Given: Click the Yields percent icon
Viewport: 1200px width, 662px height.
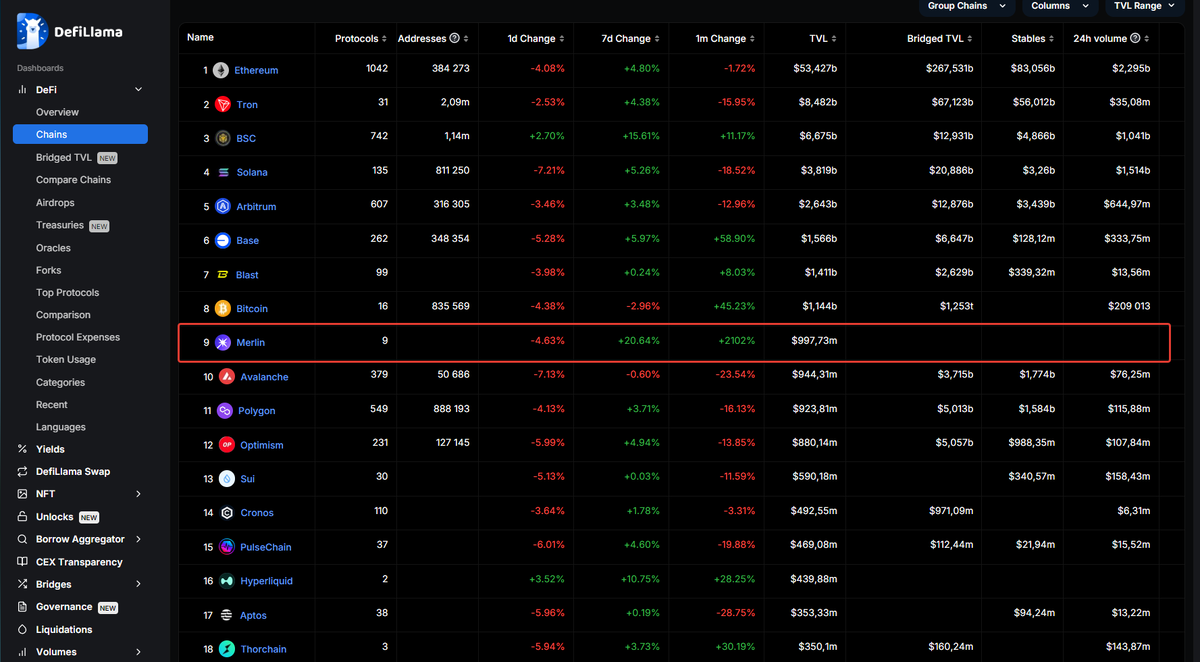Looking at the screenshot, I should (22, 449).
